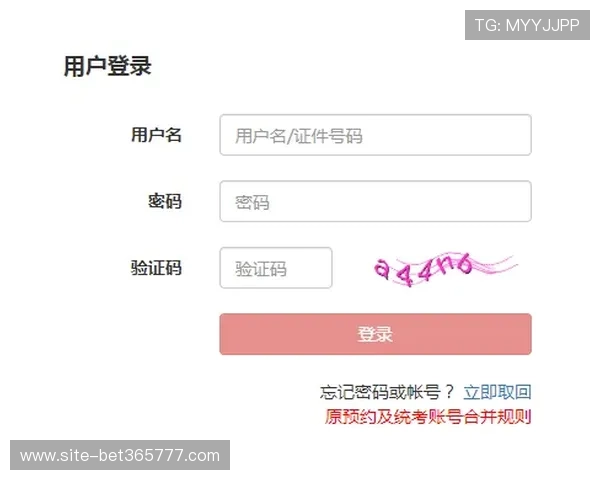
Task: Click the 密码 field label
Action: [x=165, y=201]
